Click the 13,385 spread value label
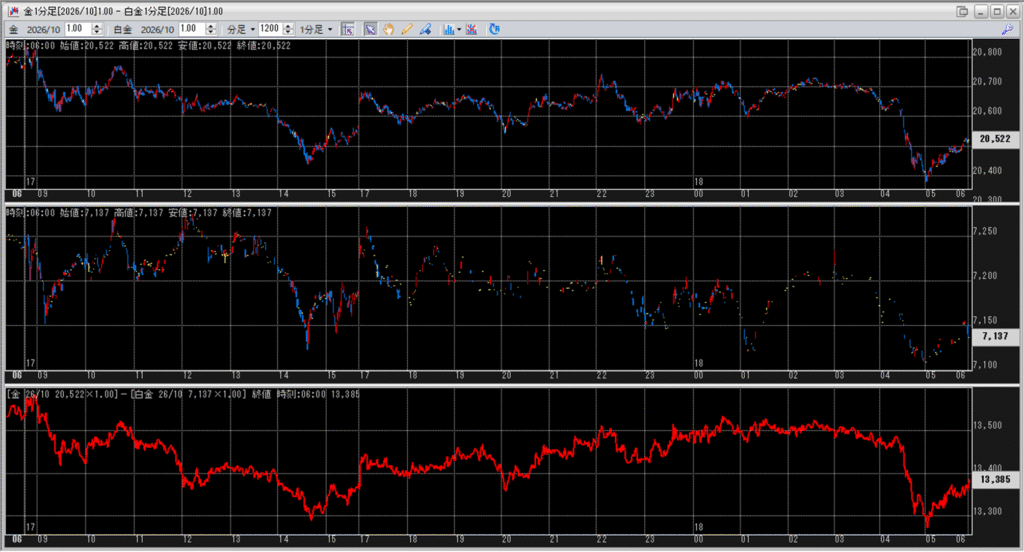This screenshot has width=1024, height=552. click(x=994, y=480)
